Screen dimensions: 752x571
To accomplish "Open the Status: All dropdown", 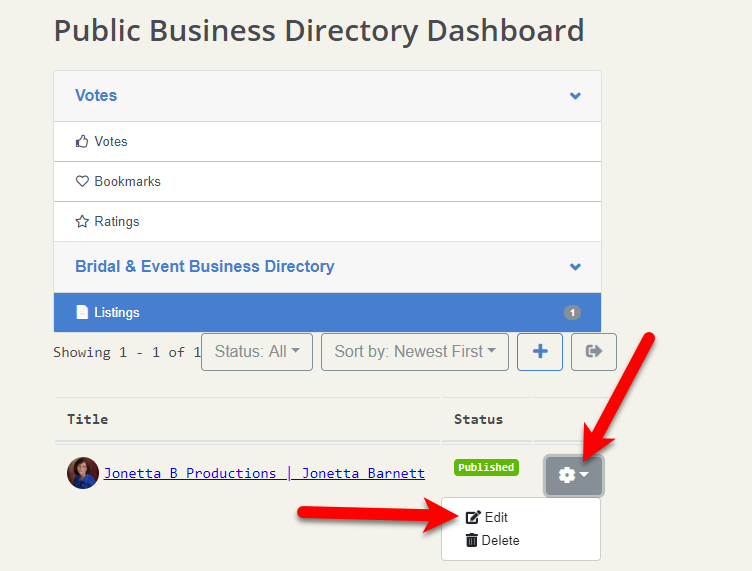I will (257, 352).
